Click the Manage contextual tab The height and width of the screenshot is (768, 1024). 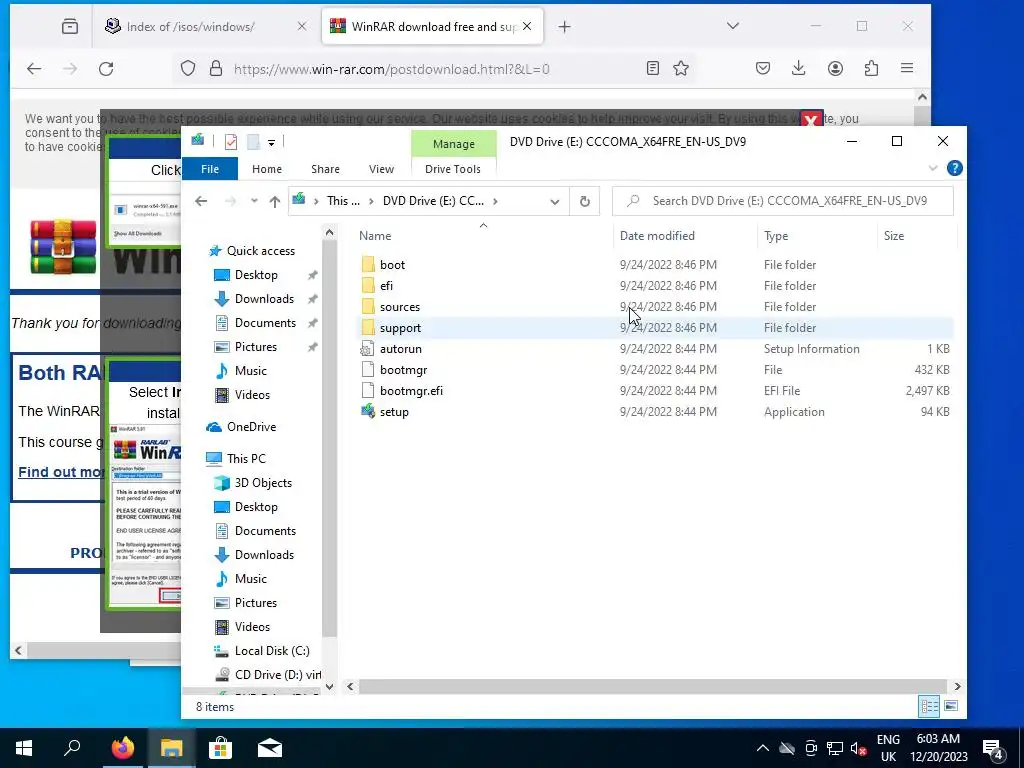click(x=453, y=144)
